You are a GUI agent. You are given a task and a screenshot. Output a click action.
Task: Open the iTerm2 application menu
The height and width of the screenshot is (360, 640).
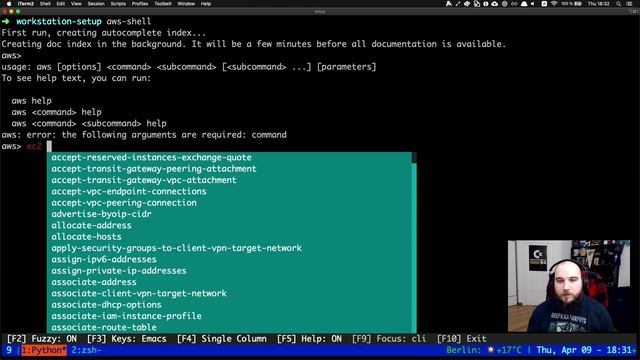(x=26, y=4)
